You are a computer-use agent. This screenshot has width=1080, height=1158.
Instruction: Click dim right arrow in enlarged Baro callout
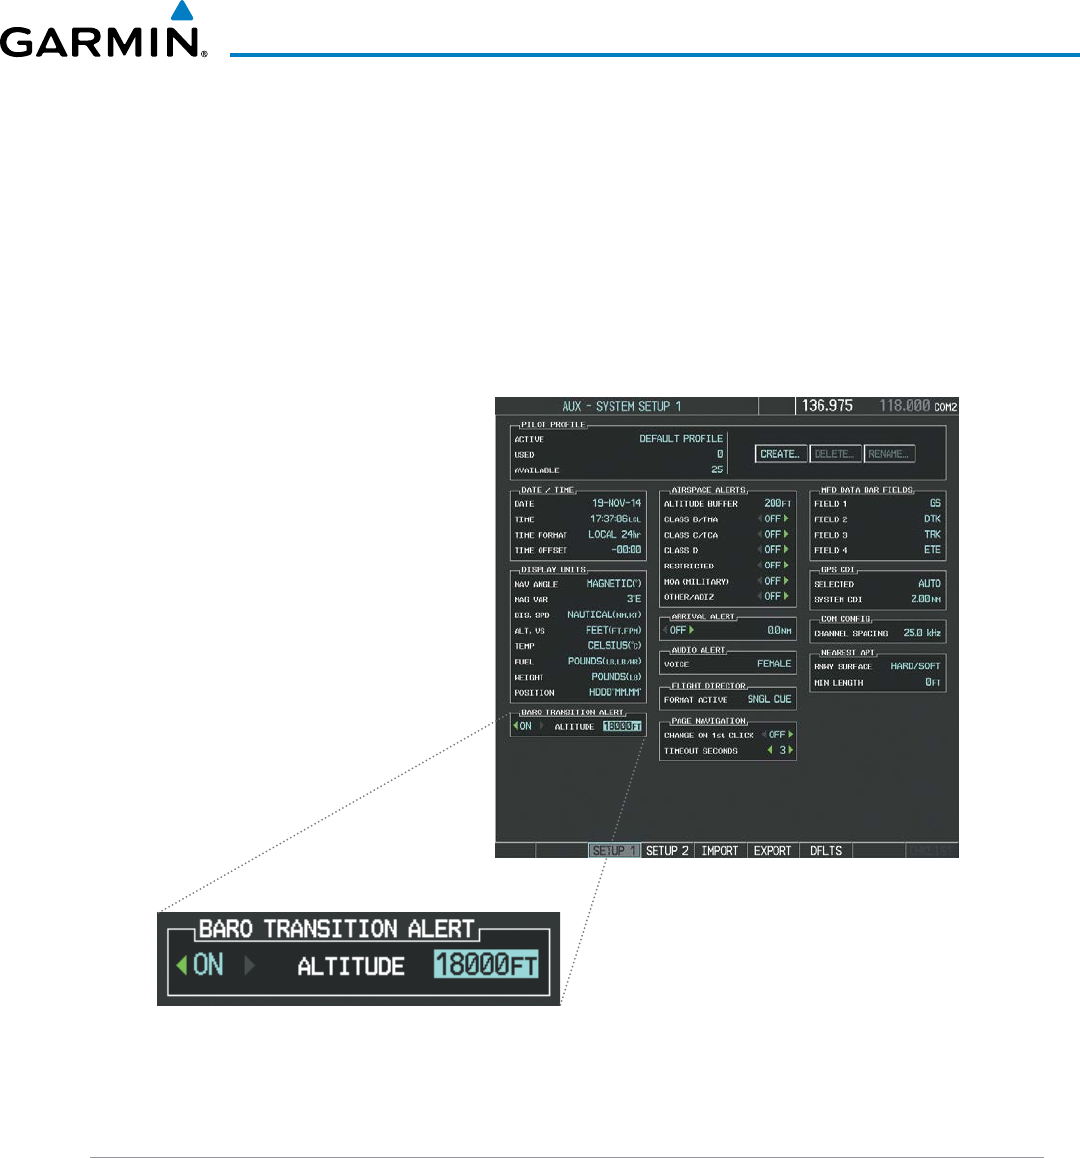pos(250,965)
